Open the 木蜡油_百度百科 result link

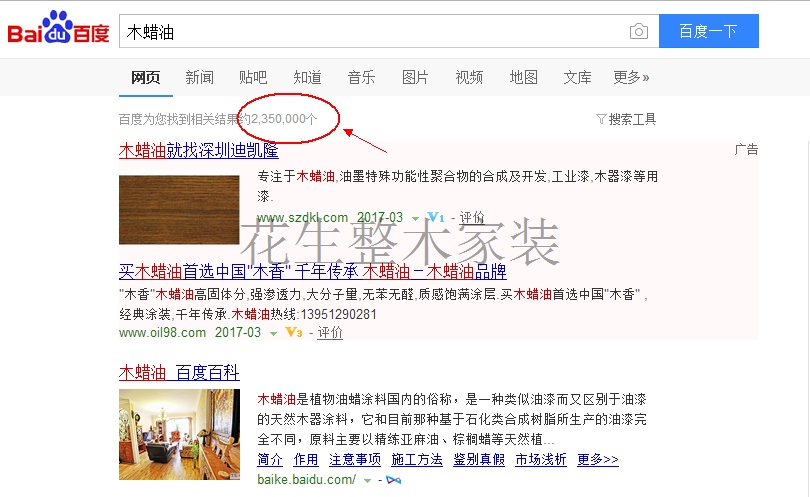coord(179,372)
